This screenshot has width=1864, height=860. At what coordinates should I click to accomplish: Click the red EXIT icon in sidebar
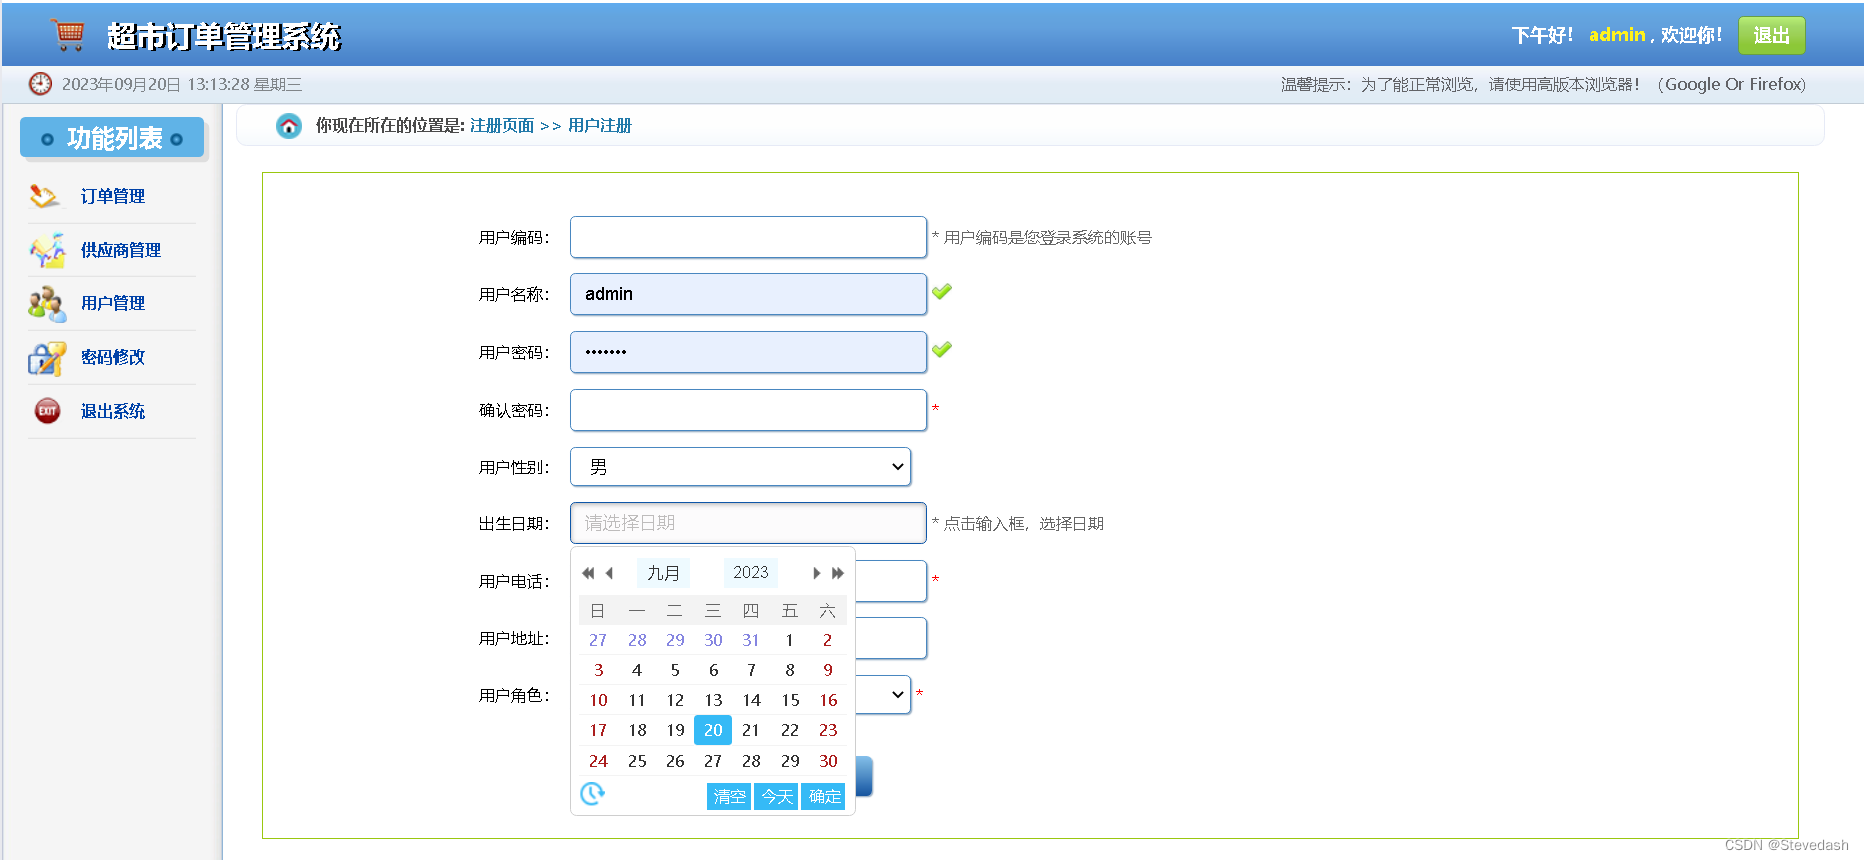tap(47, 411)
